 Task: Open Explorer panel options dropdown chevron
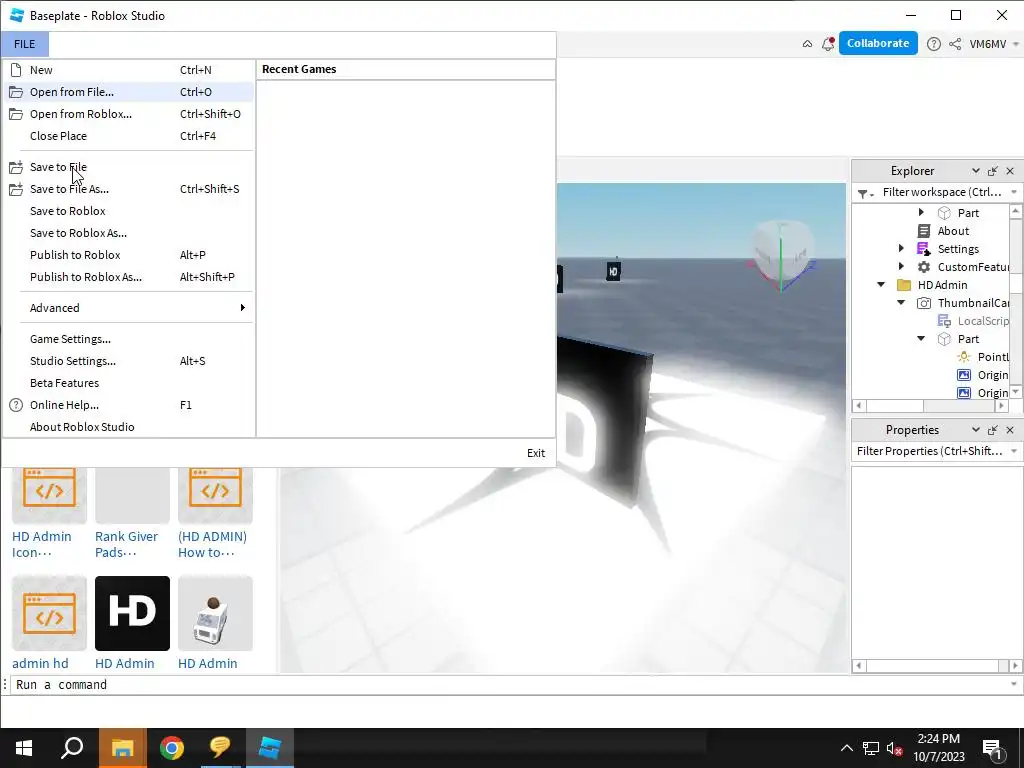point(976,171)
